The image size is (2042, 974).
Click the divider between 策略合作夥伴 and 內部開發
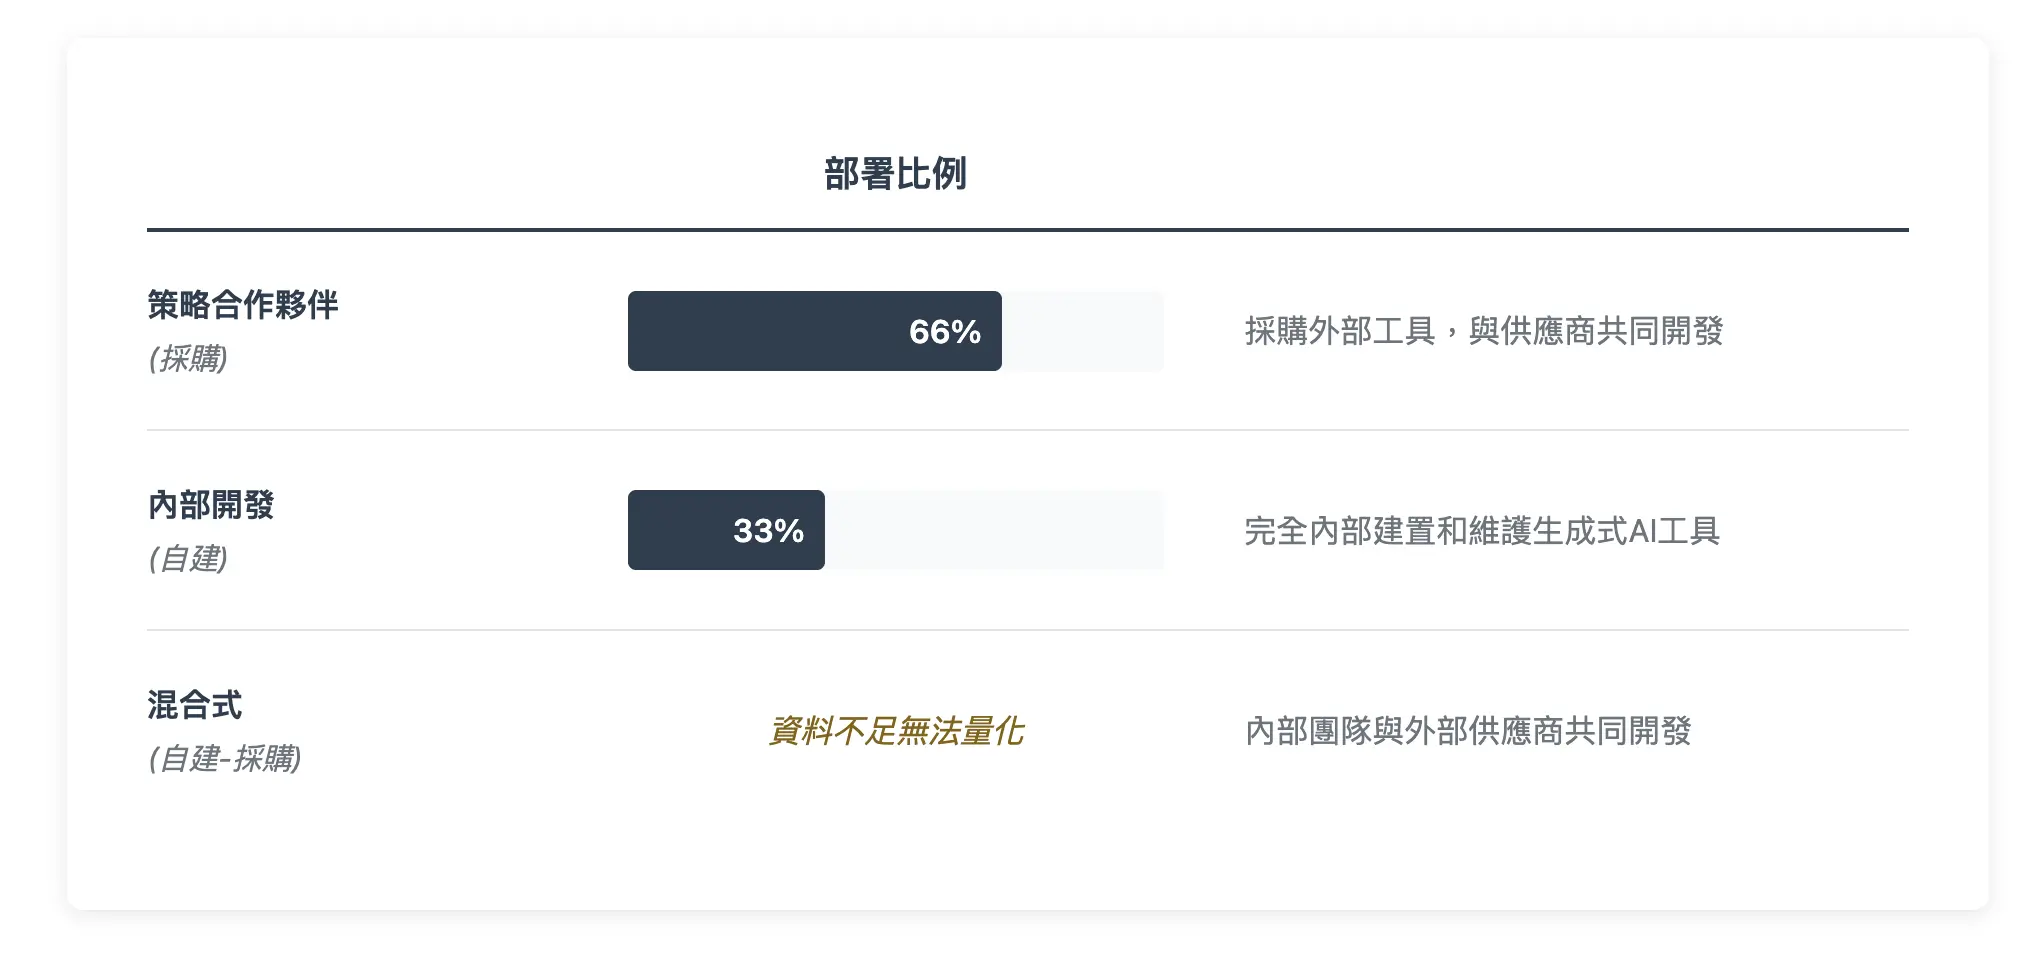tap(1027, 430)
